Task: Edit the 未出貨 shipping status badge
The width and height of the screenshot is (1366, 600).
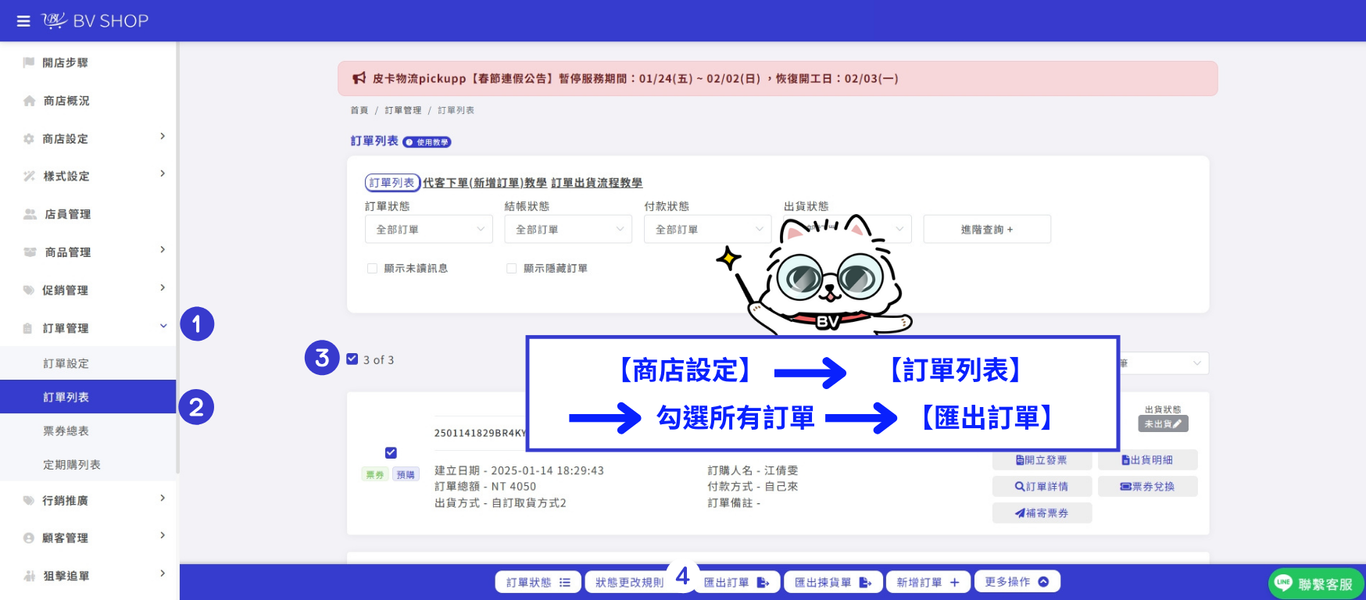Action: click(1163, 424)
